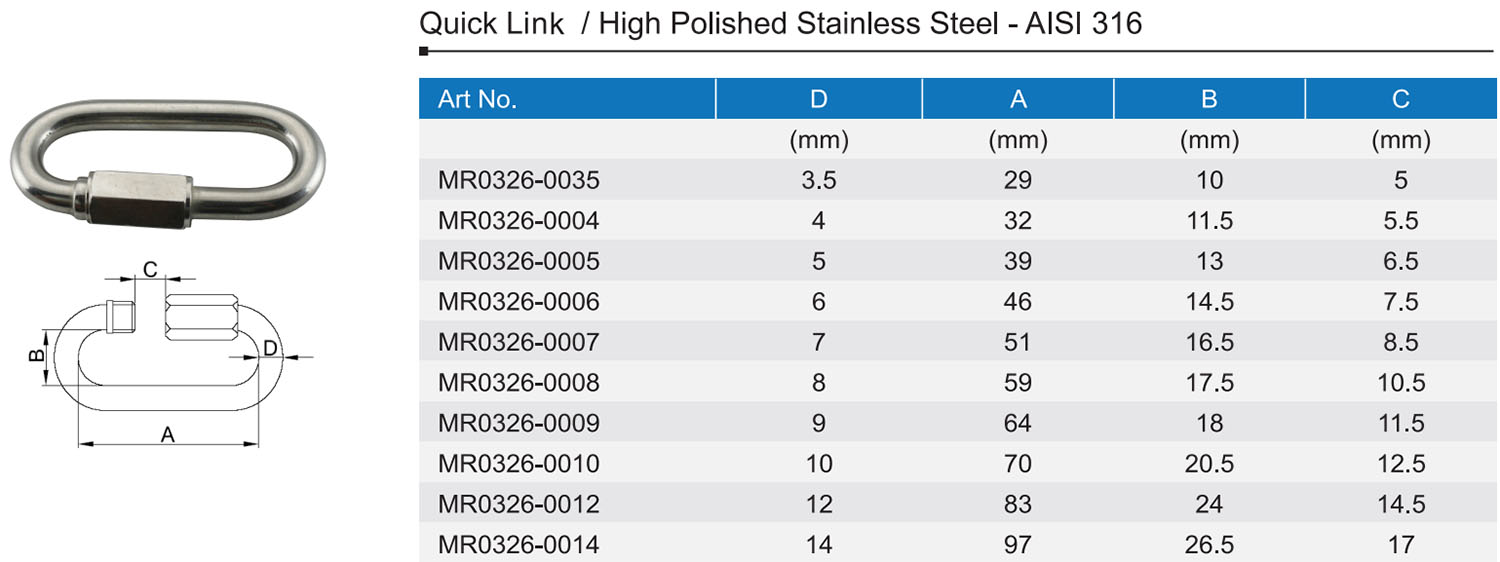
Task: Select the "D" column header in the table
Action: pyautogui.click(x=818, y=99)
